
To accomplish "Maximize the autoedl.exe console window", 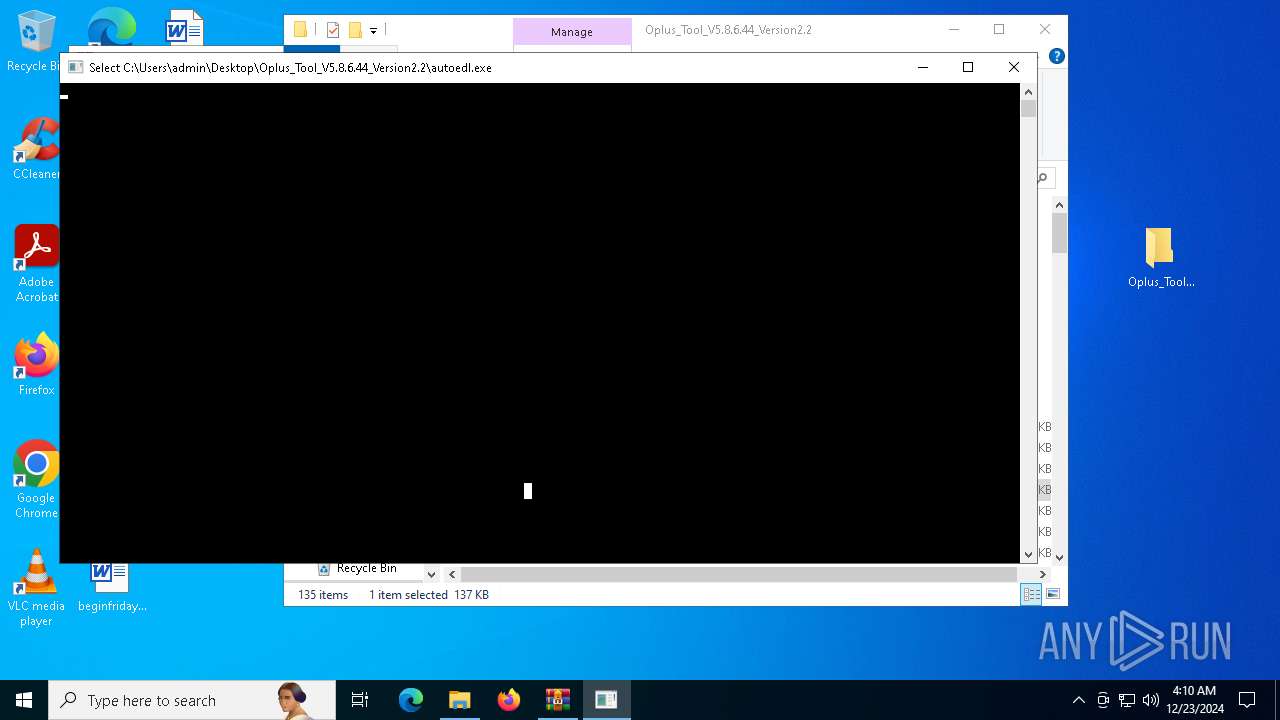I will pyautogui.click(x=968, y=67).
